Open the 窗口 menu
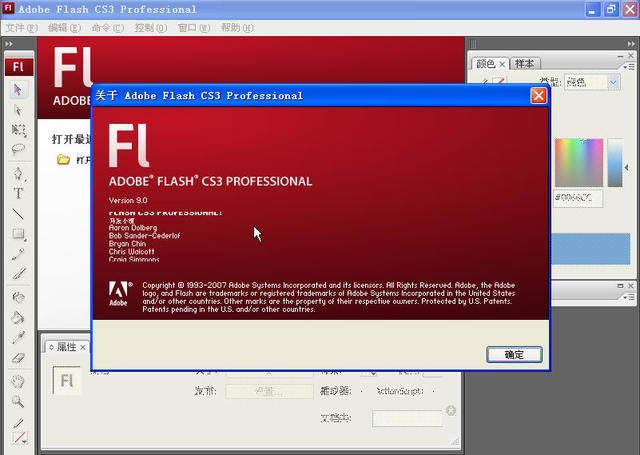The width and height of the screenshot is (640, 455). pyautogui.click(x=194, y=28)
